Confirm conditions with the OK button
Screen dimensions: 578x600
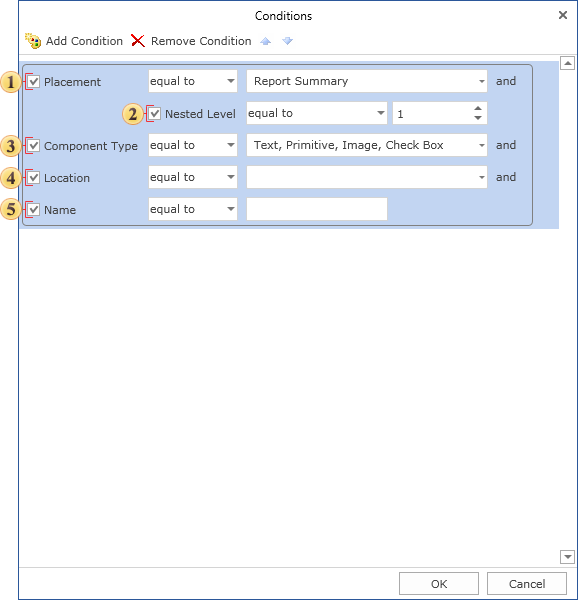pyautogui.click(x=439, y=584)
